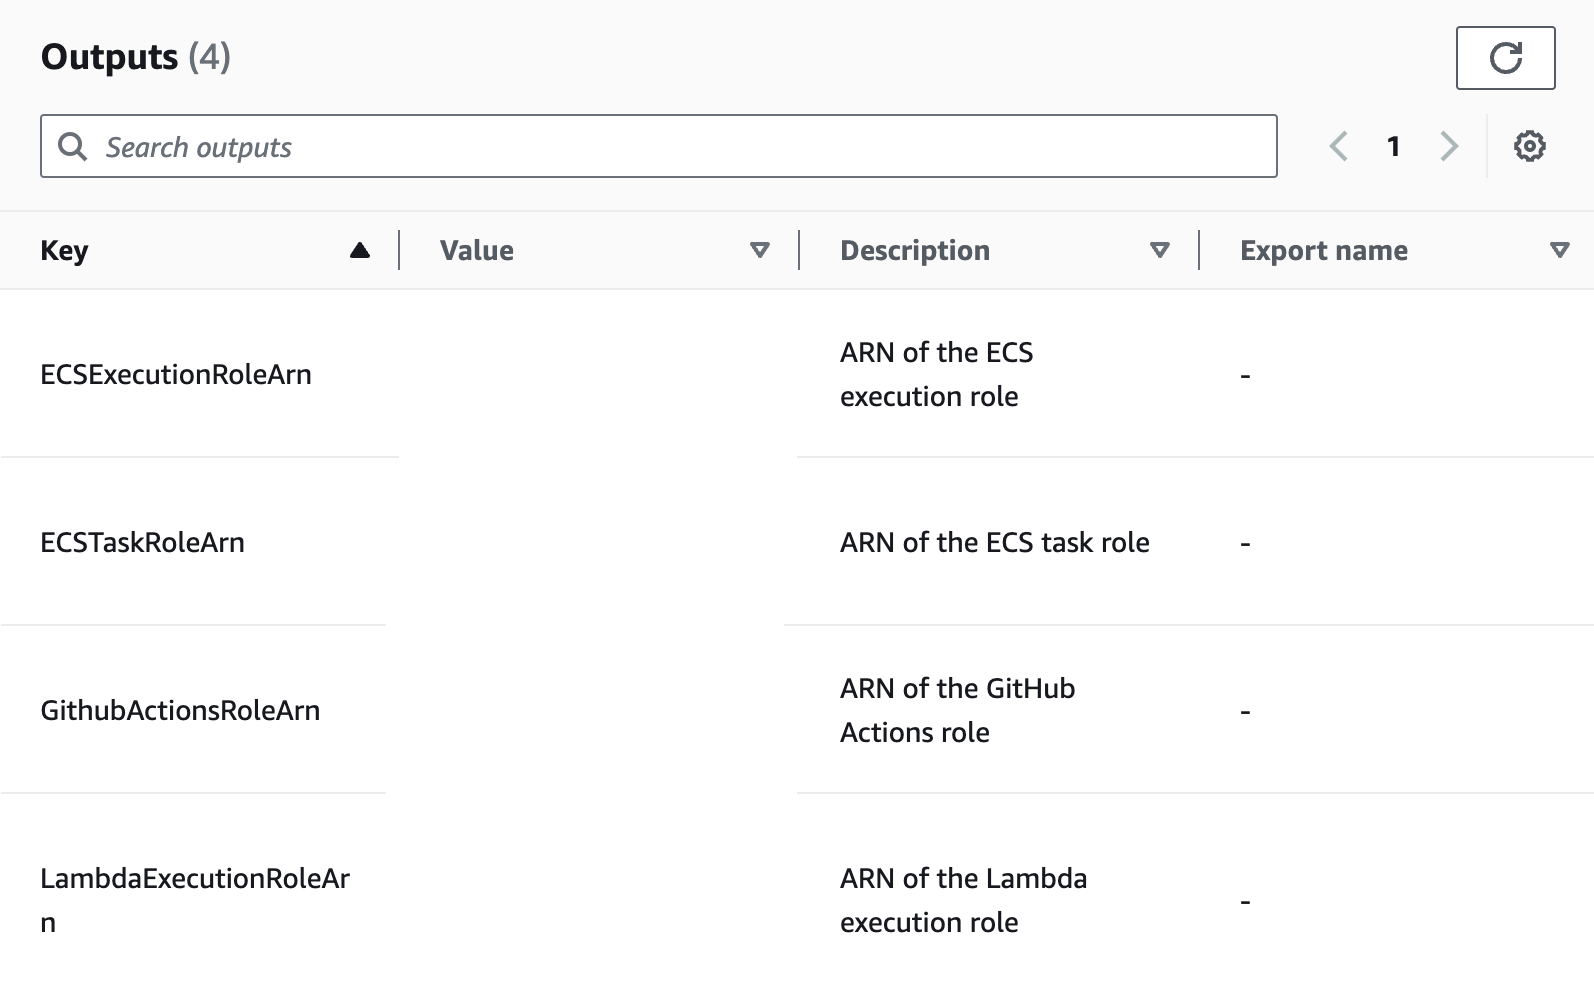The width and height of the screenshot is (1594, 1004).
Task: Click the search magnifier icon
Action: pos(72,146)
